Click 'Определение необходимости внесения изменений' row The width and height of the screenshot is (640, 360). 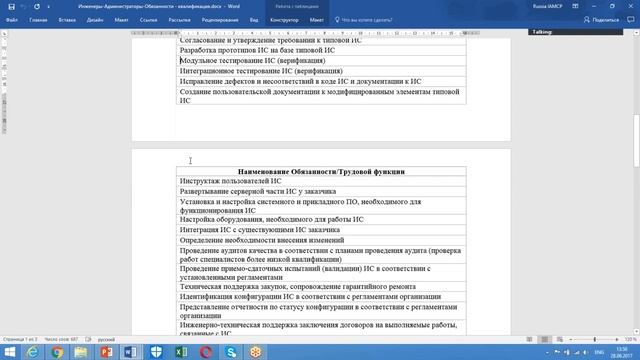(321, 240)
